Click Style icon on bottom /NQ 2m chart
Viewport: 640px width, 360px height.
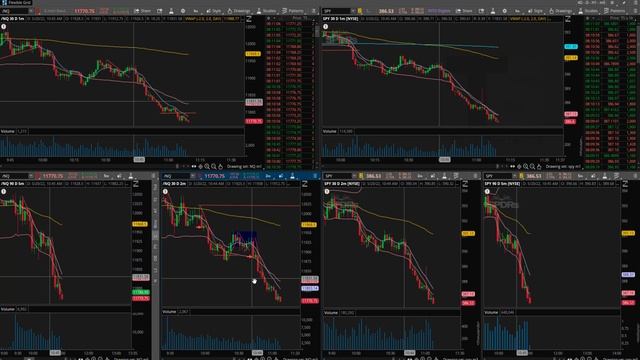click(x=281, y=176)
